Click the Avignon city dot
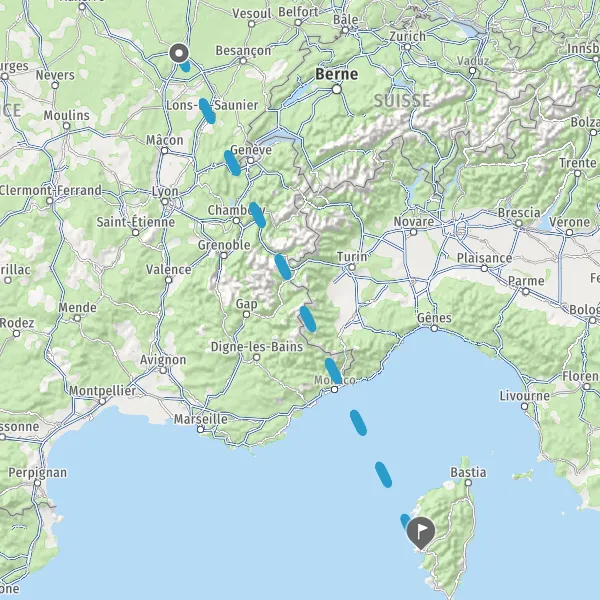Image resolution: width=600 pixels, height=600 pixels. tap(163, 370)
